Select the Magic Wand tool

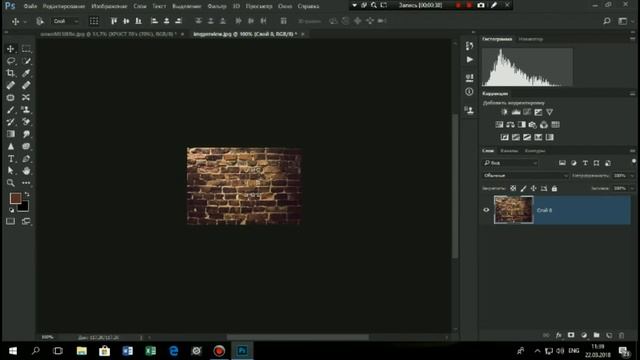[x=26, y=61]
